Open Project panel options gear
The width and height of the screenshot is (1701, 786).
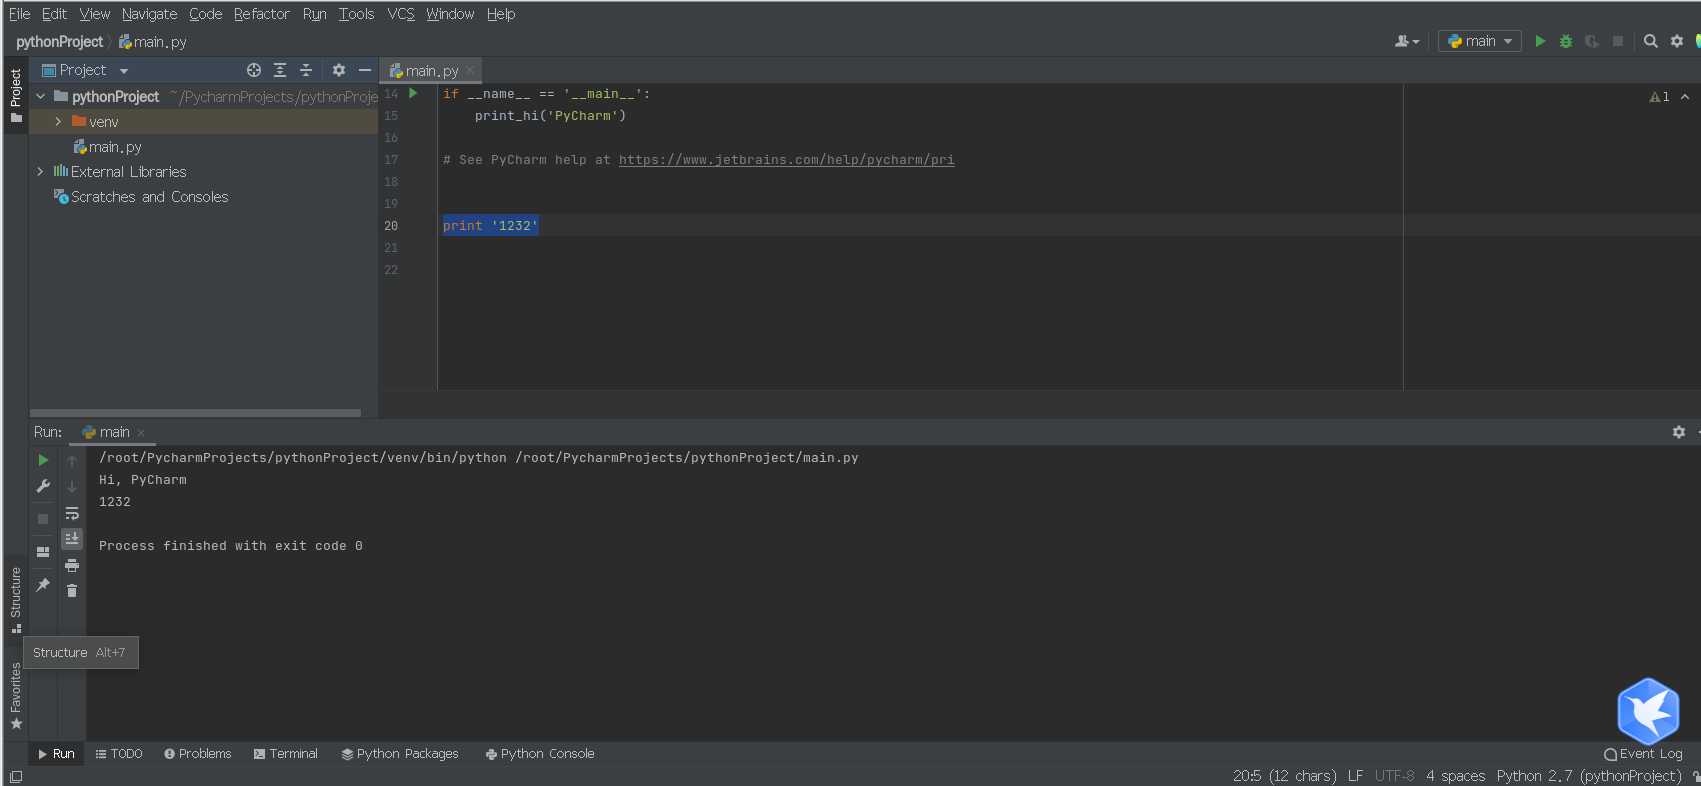(x=339, y=70)
